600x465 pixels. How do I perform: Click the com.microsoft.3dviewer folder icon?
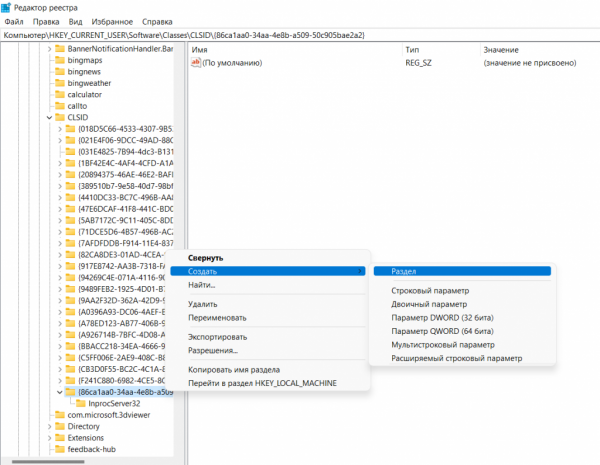60,415
